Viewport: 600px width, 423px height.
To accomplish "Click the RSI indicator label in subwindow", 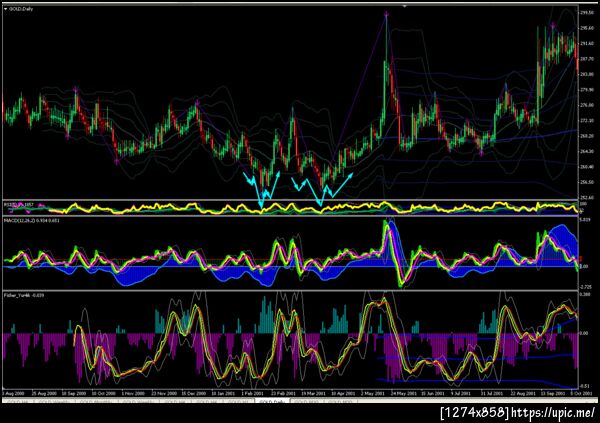I will 19,205.
